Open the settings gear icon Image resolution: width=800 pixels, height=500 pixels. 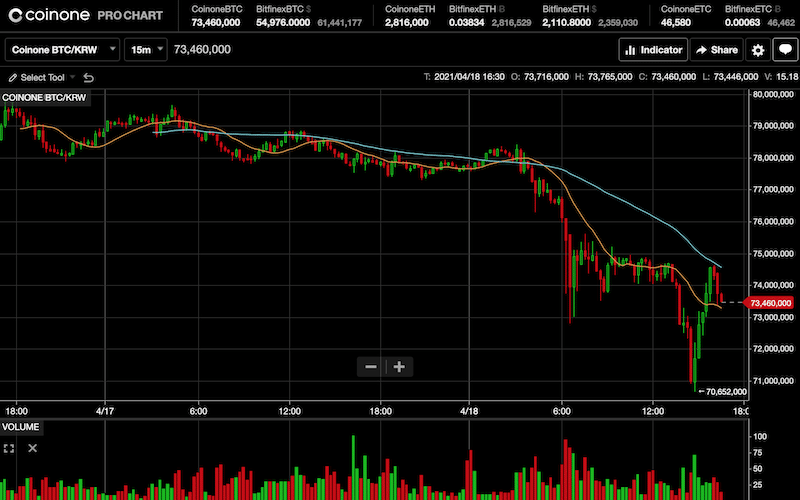pyautogui.click(x=758, y=50)
